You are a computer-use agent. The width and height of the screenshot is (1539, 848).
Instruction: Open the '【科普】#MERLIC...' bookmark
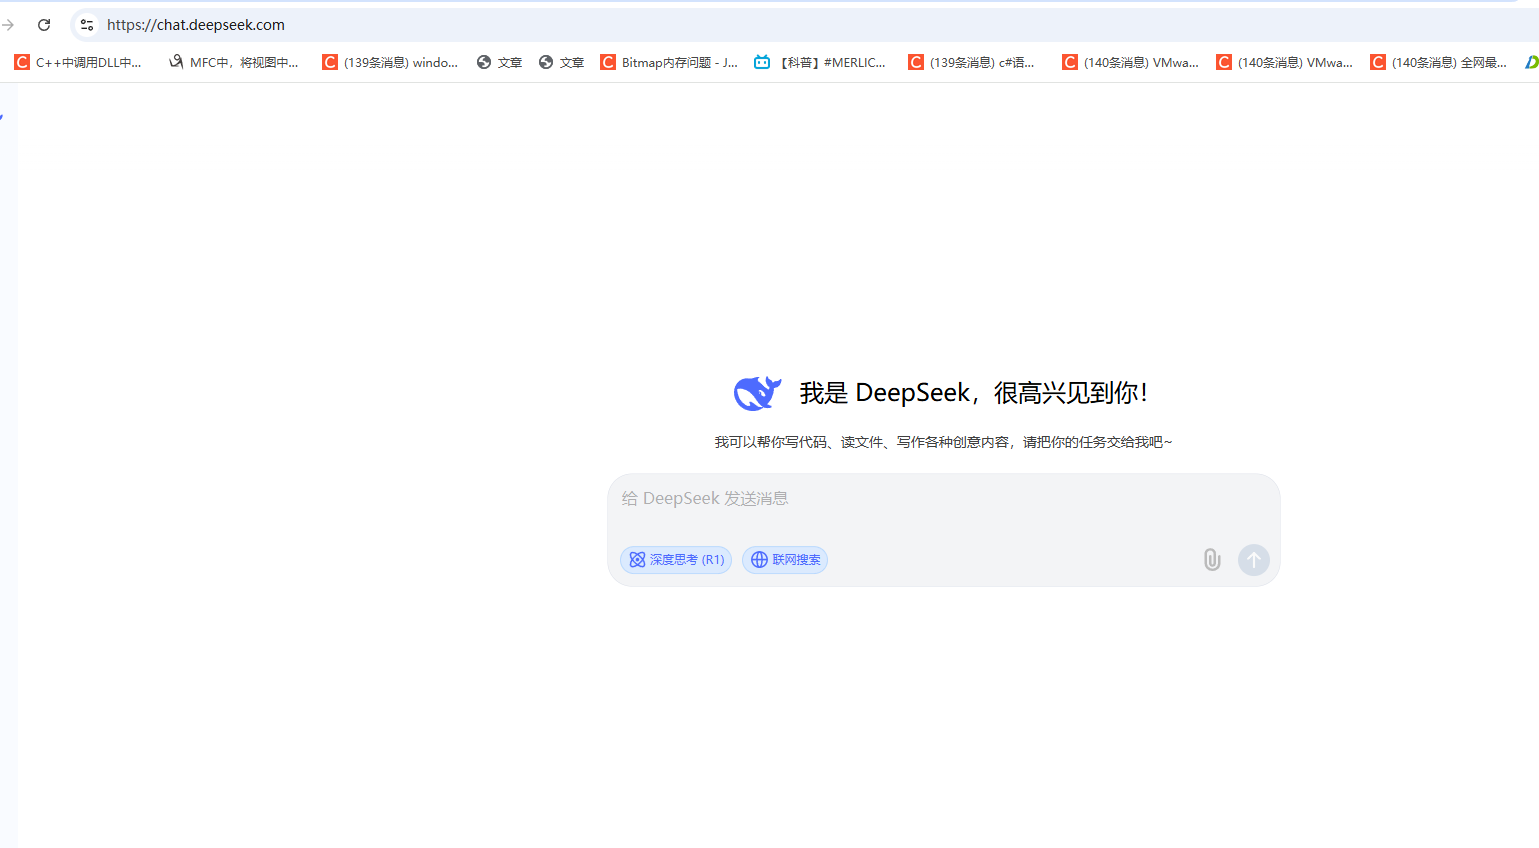click(820, 62)
